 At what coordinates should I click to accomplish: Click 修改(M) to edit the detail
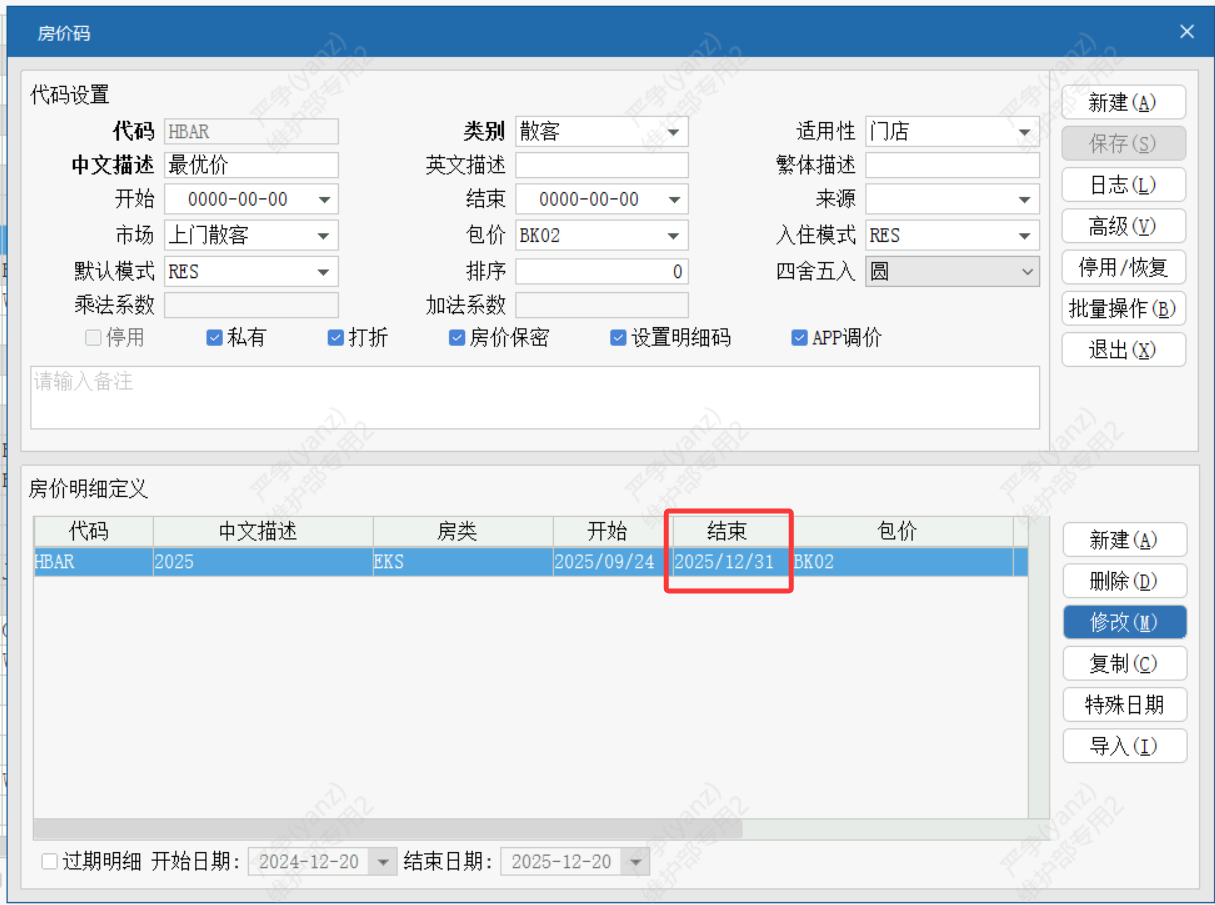tap(1124, 622)
